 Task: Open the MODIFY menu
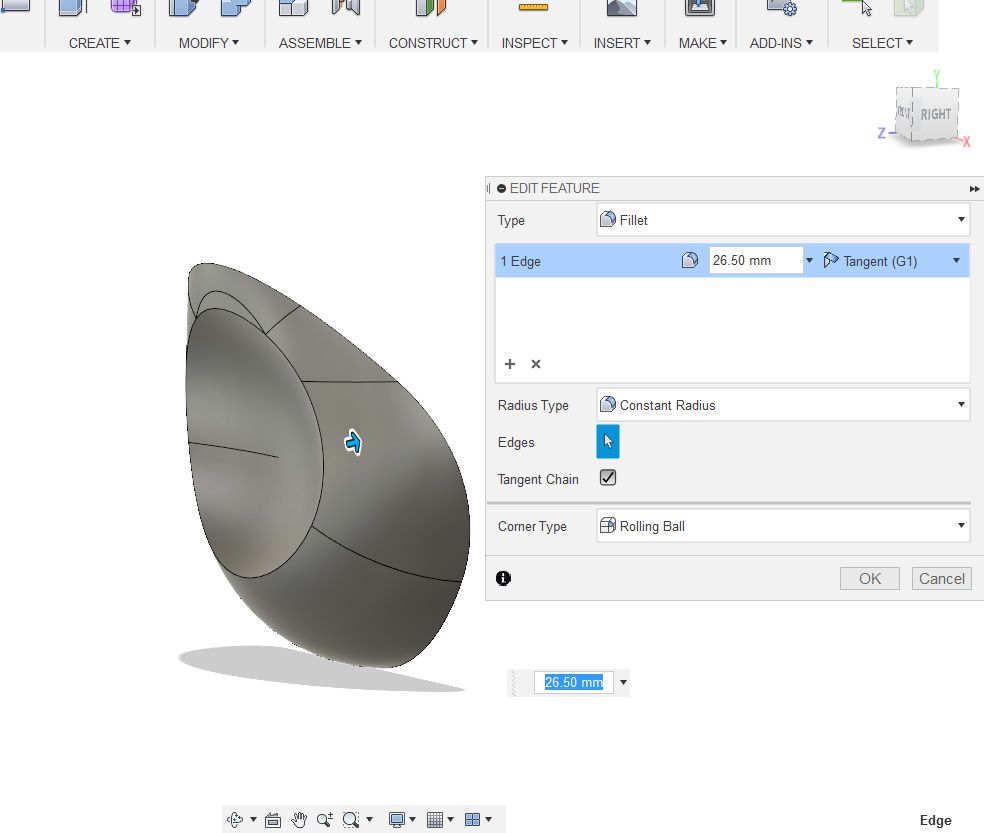[x=209, y=43]
